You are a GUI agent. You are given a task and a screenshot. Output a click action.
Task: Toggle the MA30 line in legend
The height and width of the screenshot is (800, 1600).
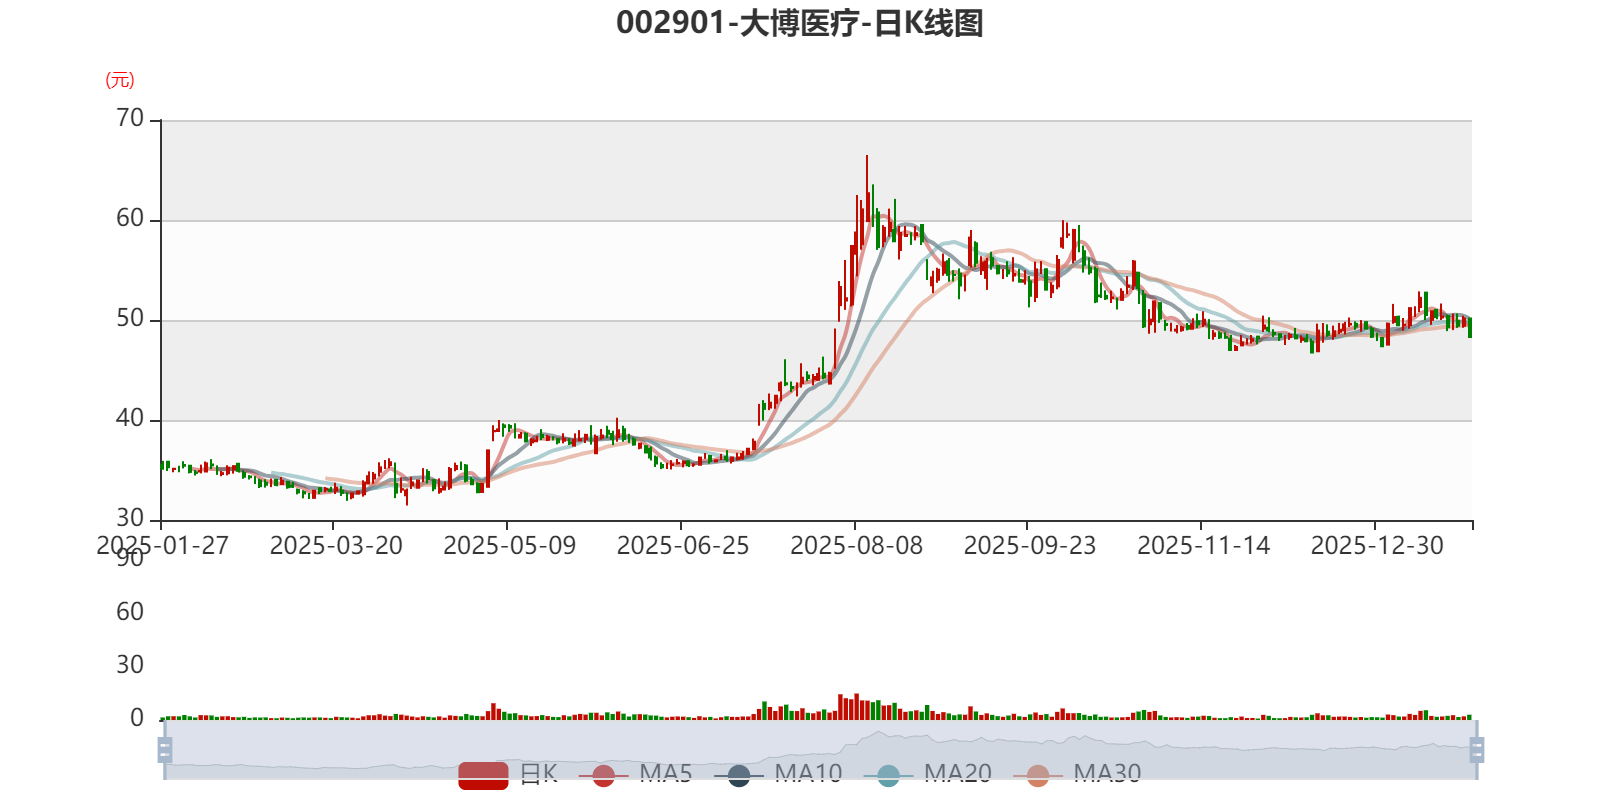click(1077, 774)
